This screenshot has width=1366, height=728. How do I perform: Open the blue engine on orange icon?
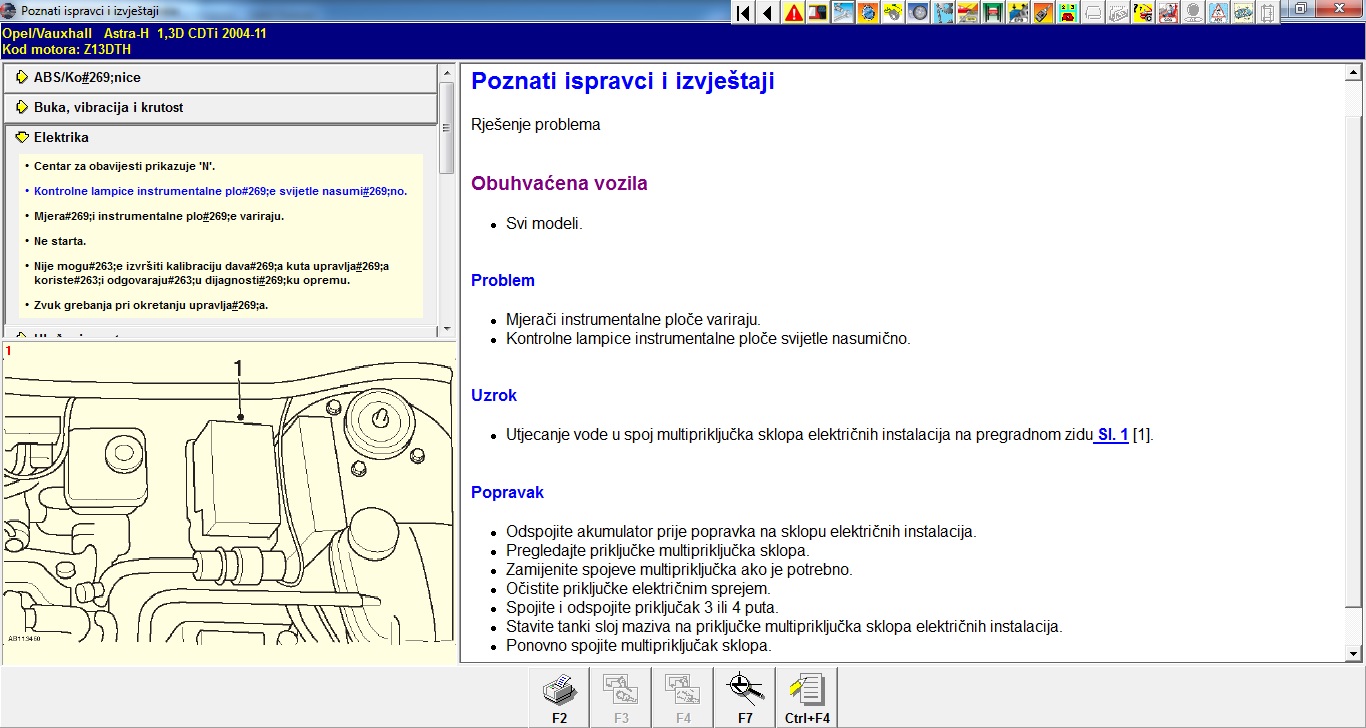(868, 13)
